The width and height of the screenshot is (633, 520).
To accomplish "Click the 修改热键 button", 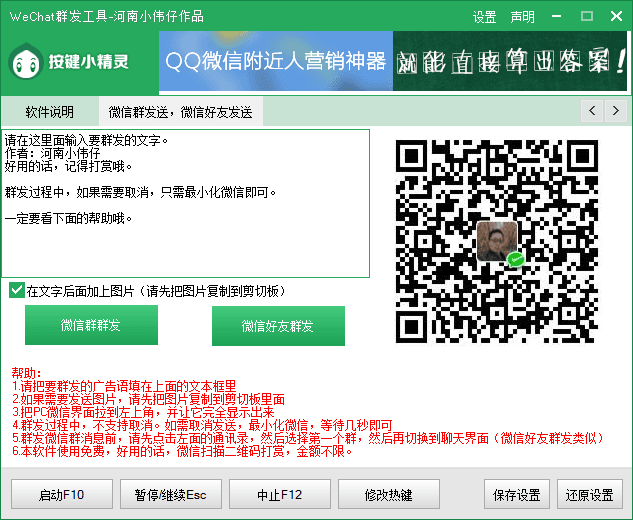I will (389, 494).
